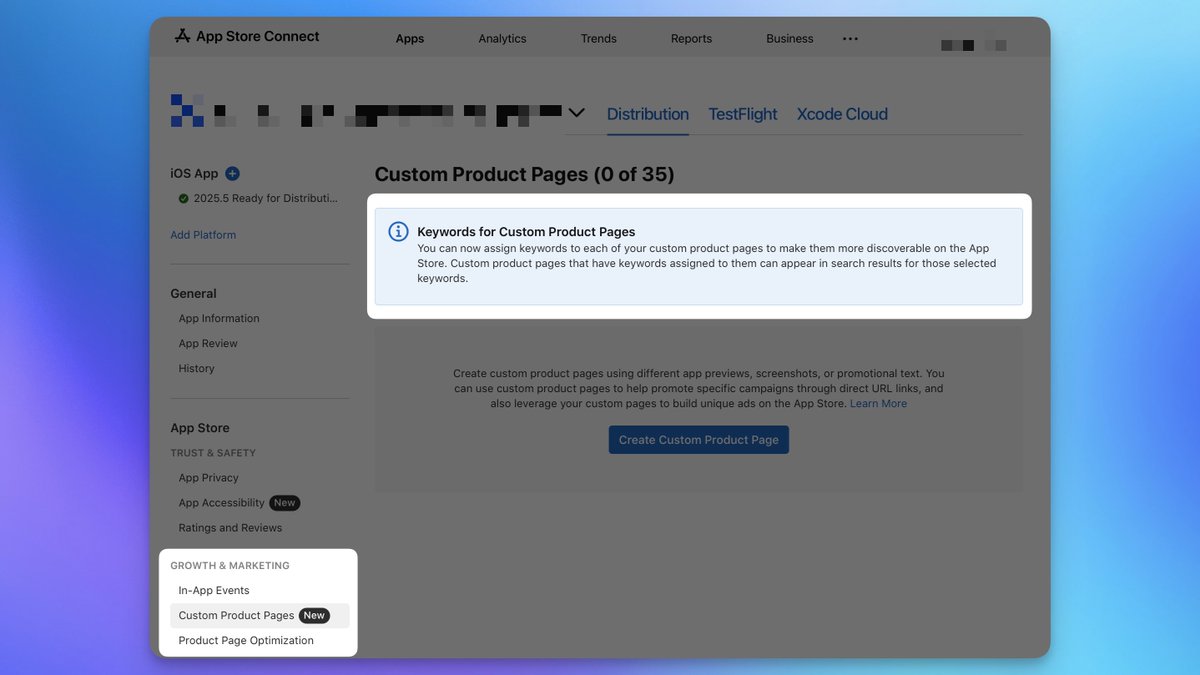
Task: Click the Add Platform link
Action: (203, 235)
